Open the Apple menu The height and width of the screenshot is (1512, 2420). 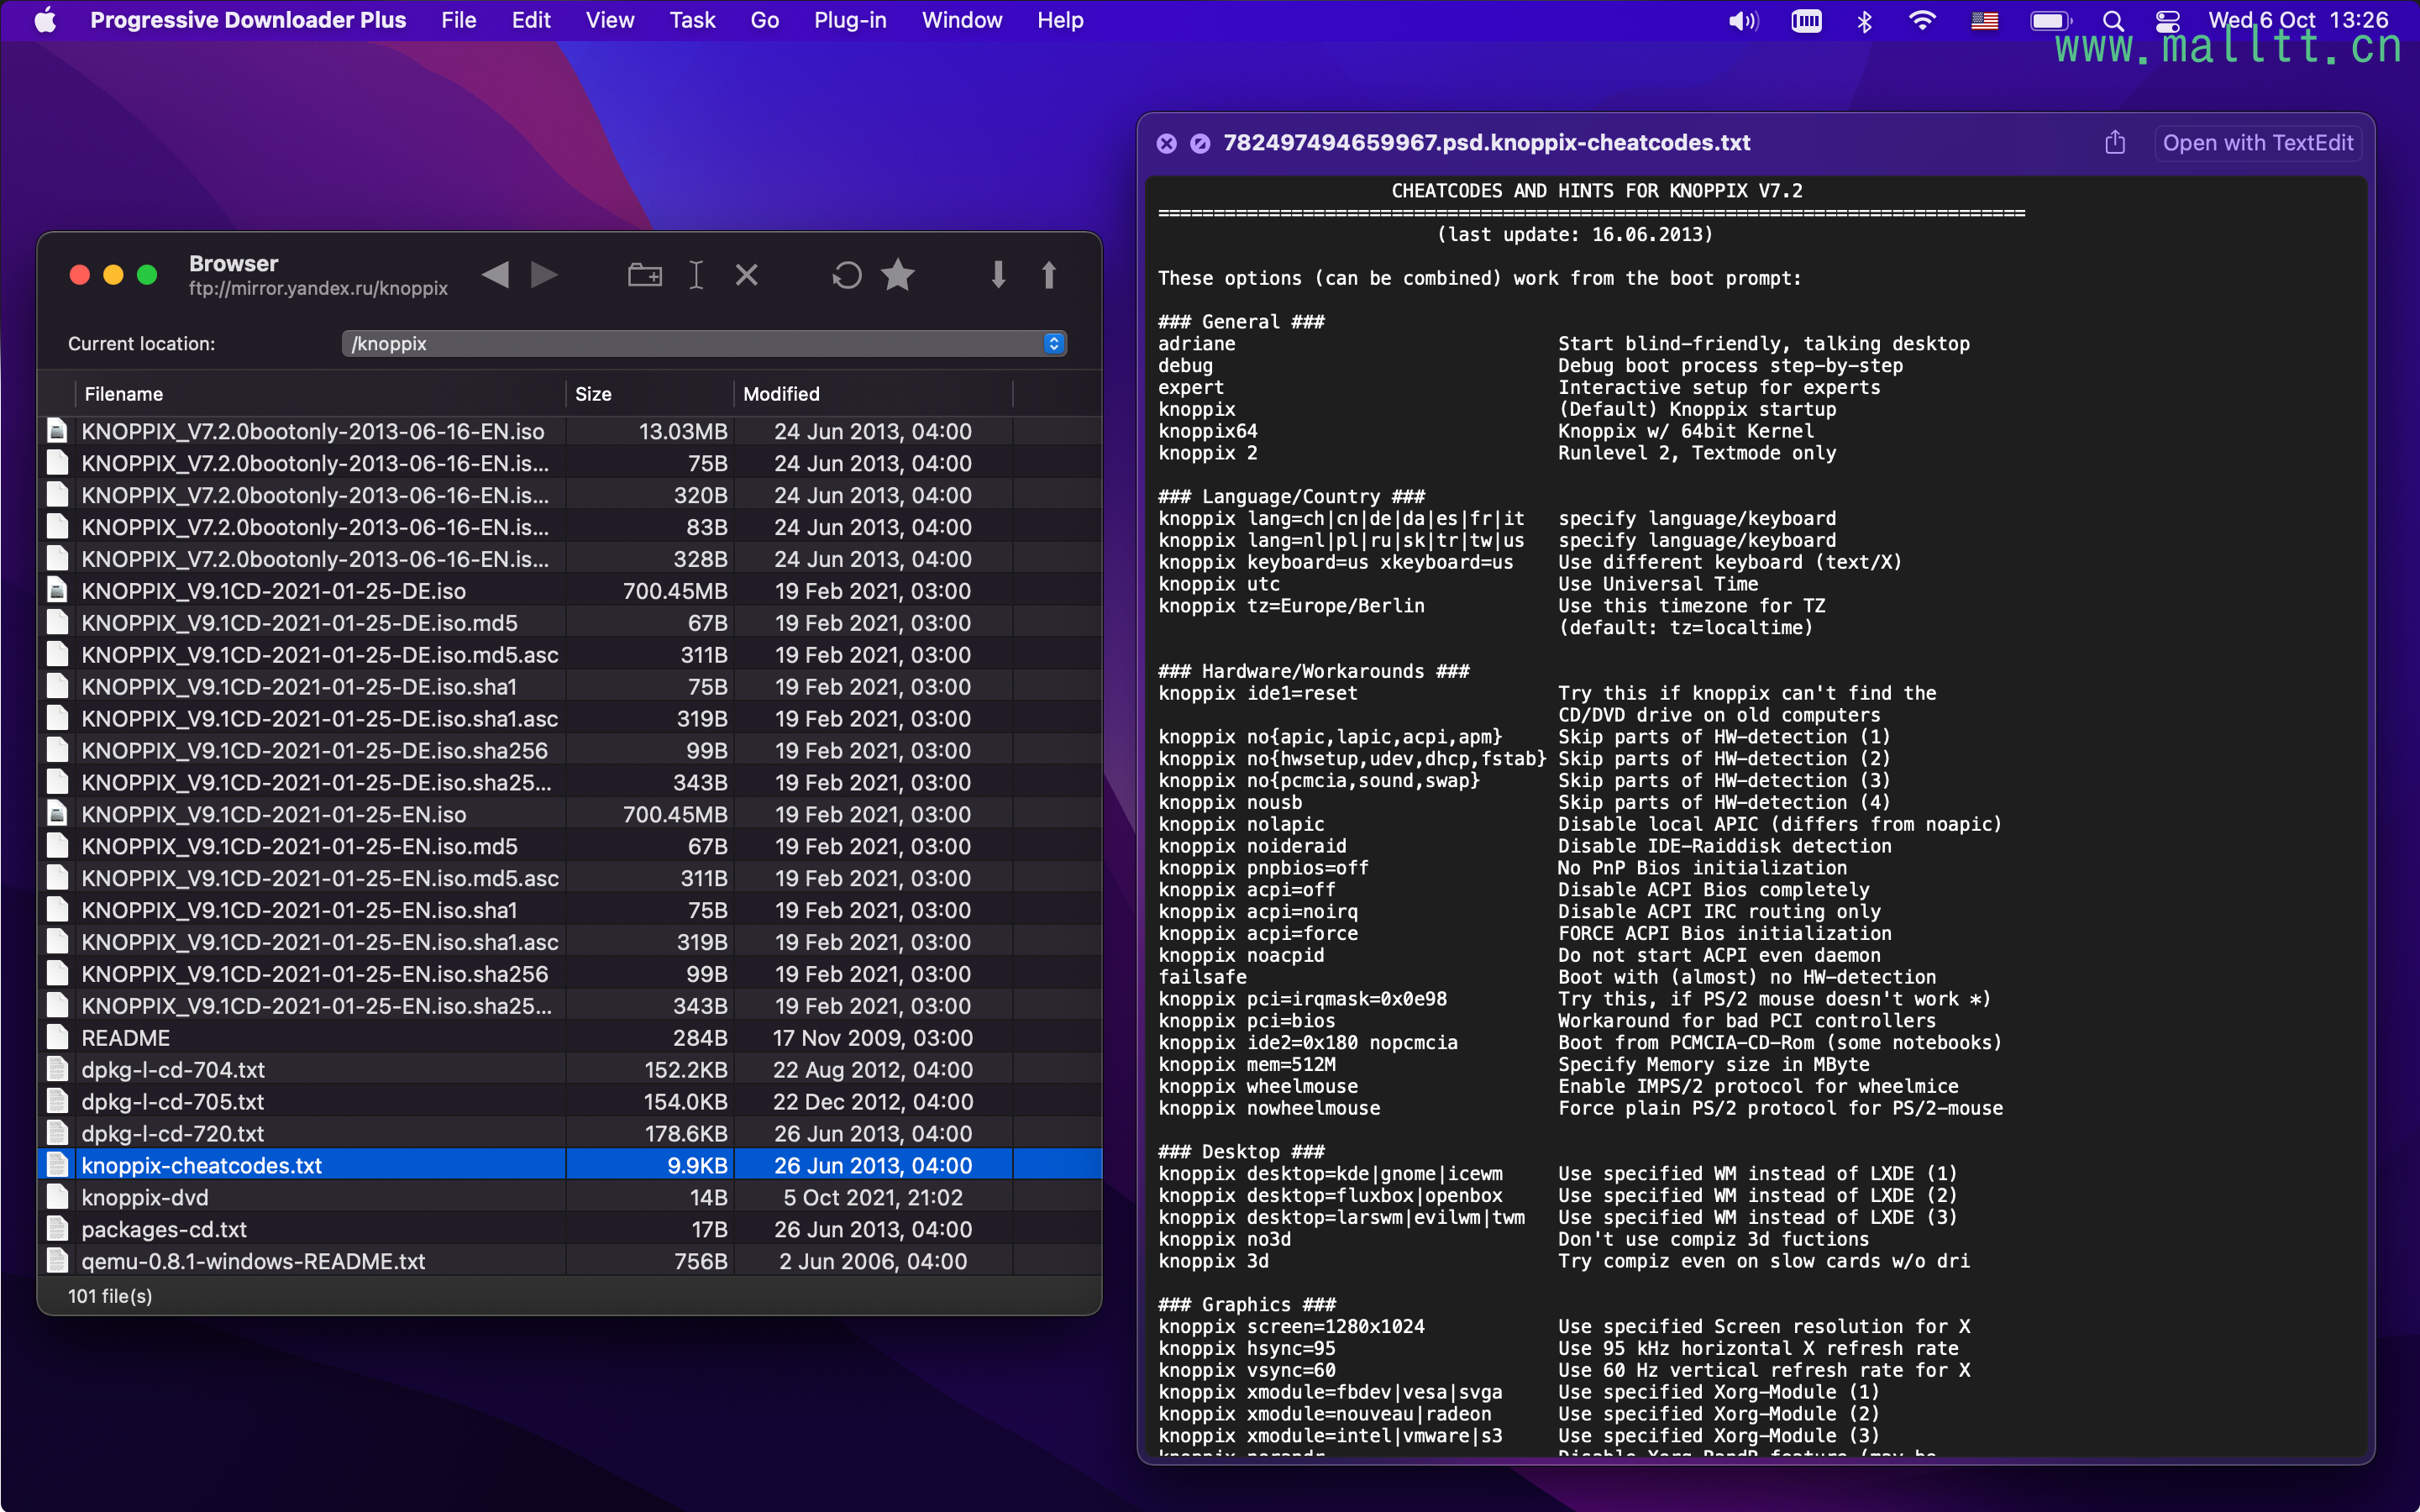pos(45,20)
